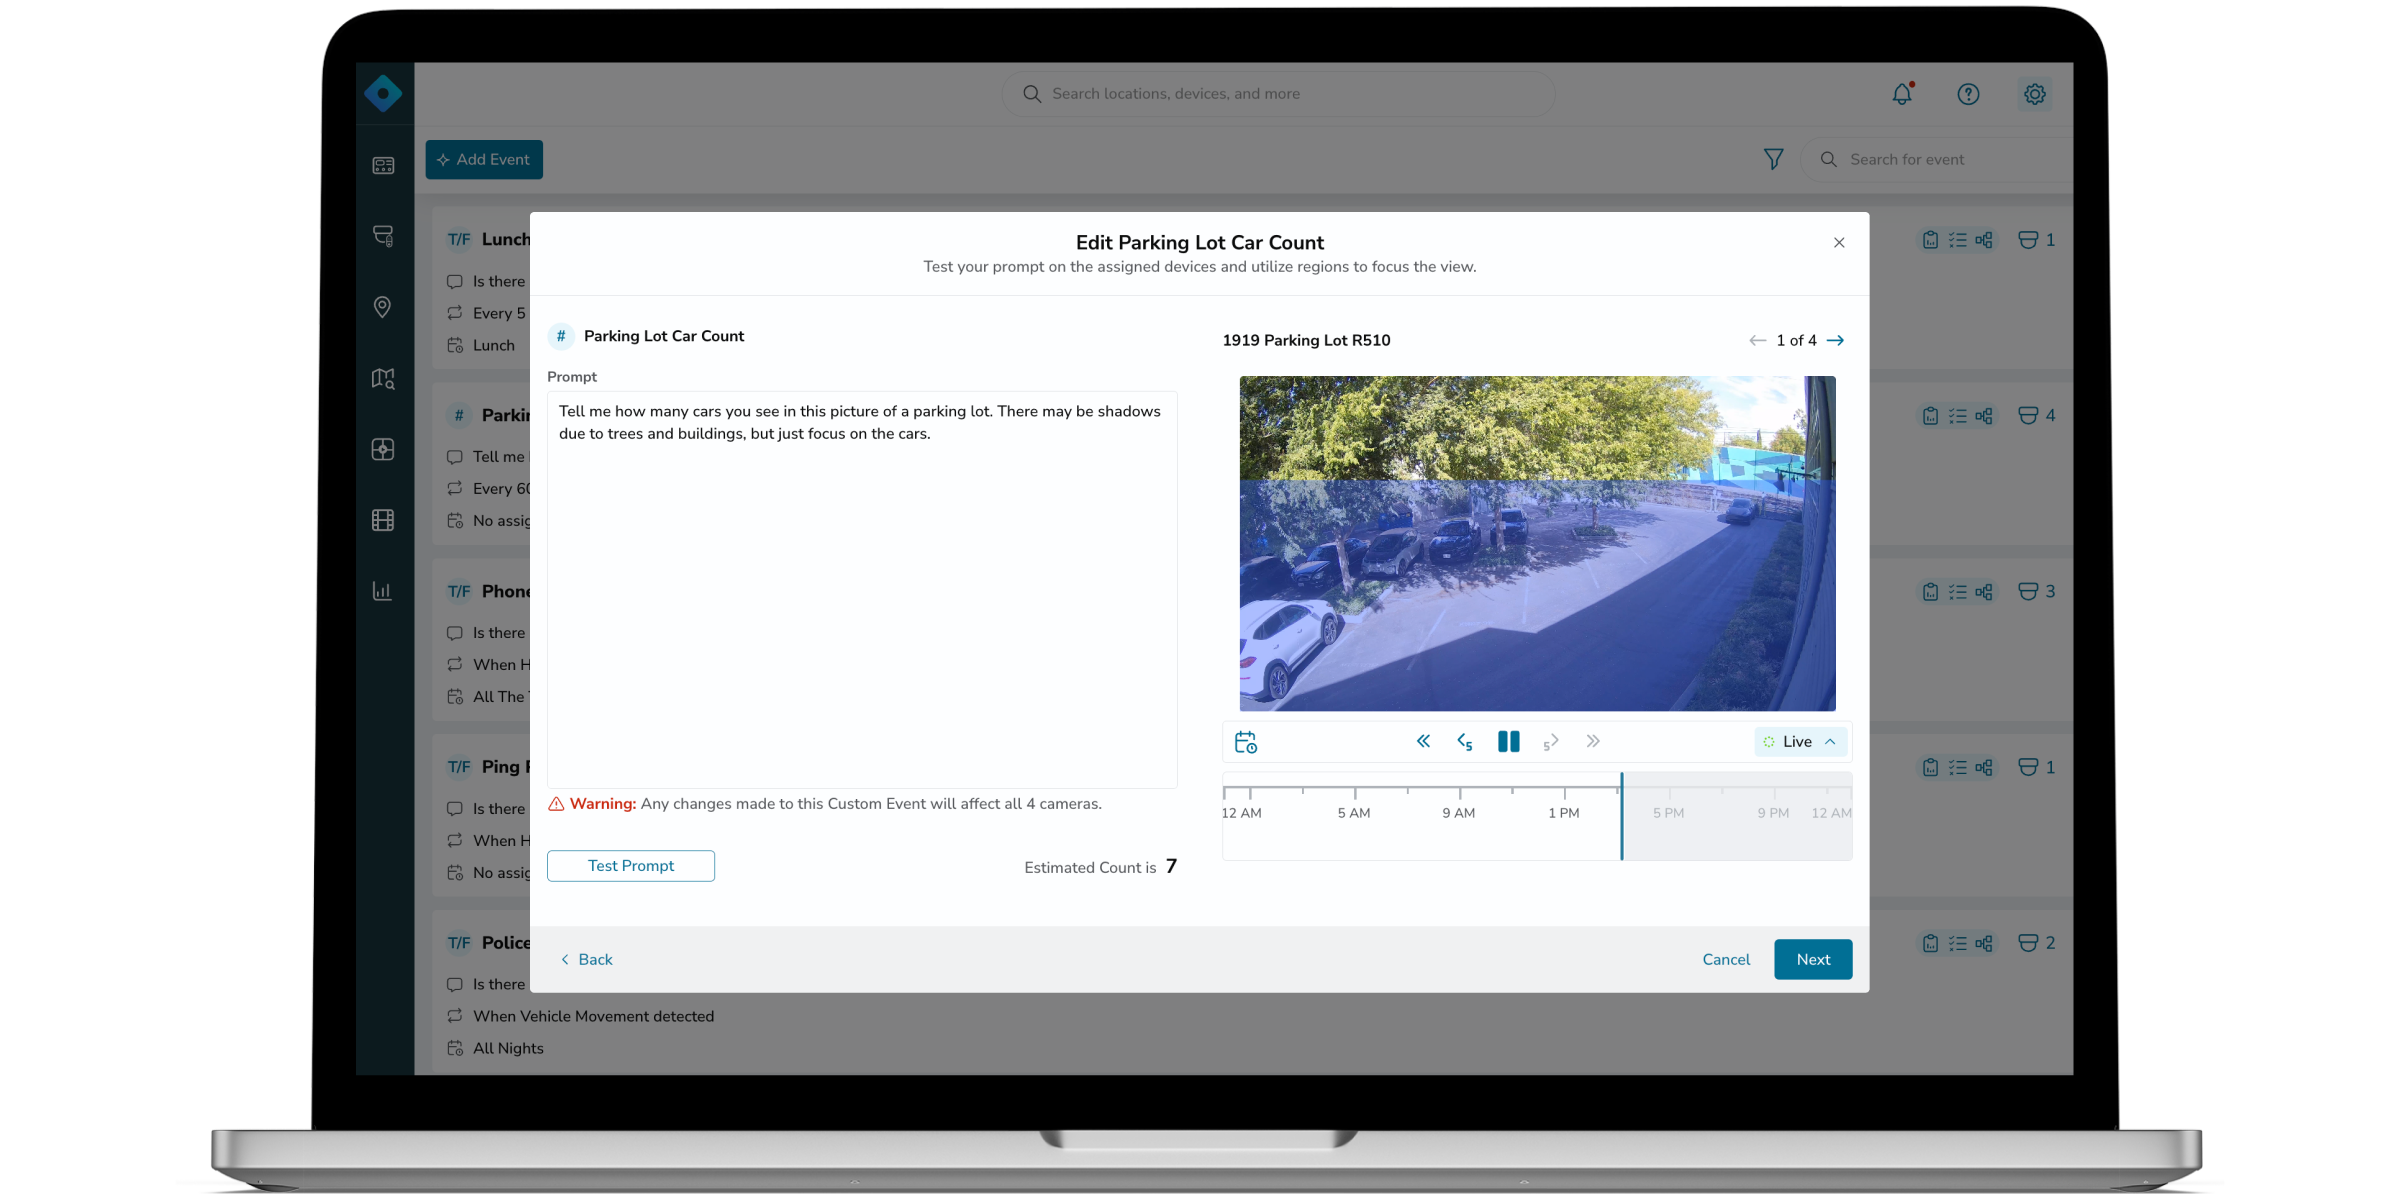
Task: Advance to camera 2 of 4 with arrow
Action: pos(1836,340)
